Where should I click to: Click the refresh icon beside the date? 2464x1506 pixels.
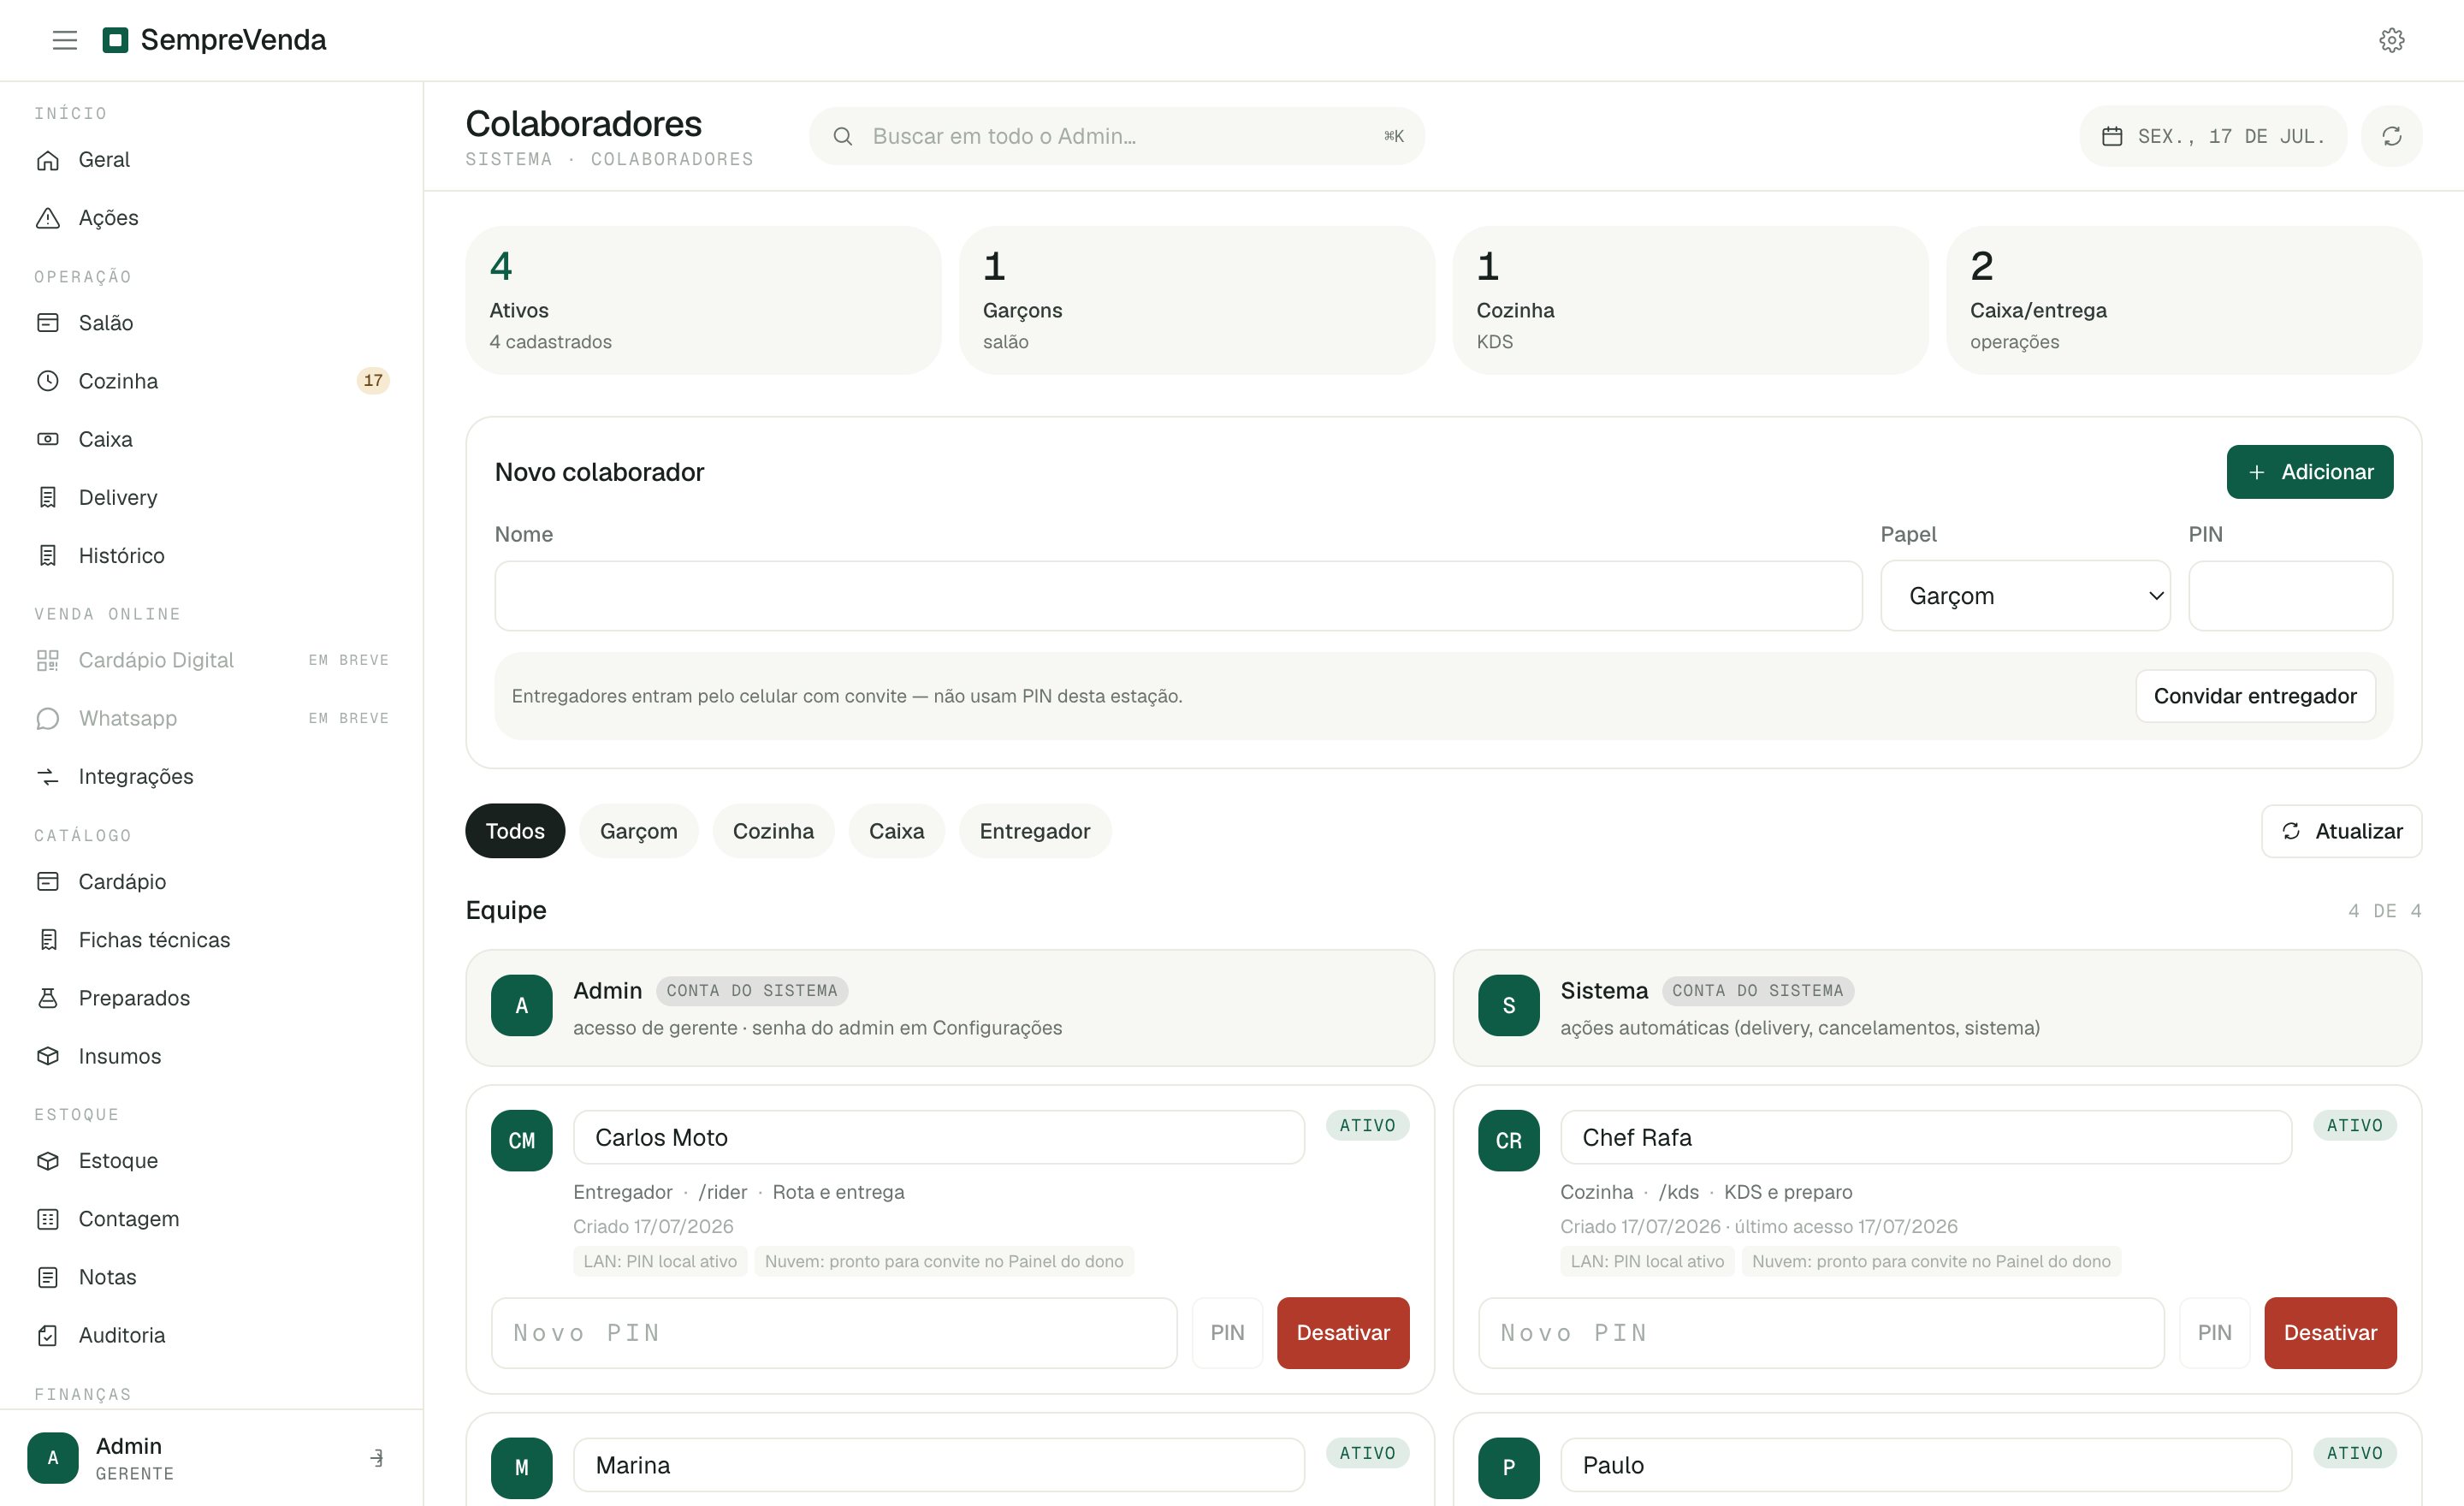pyautogui.click(x=2391, y=136)
